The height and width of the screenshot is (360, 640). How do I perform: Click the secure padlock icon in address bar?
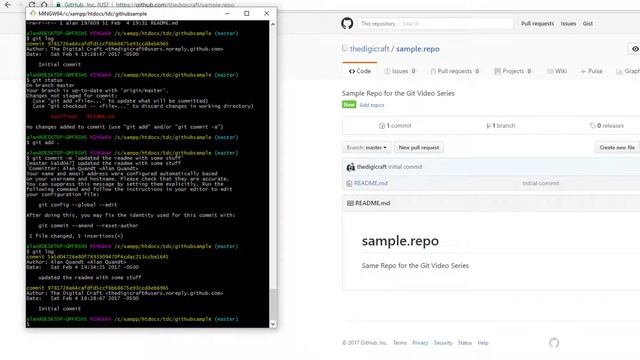(58, 5)
